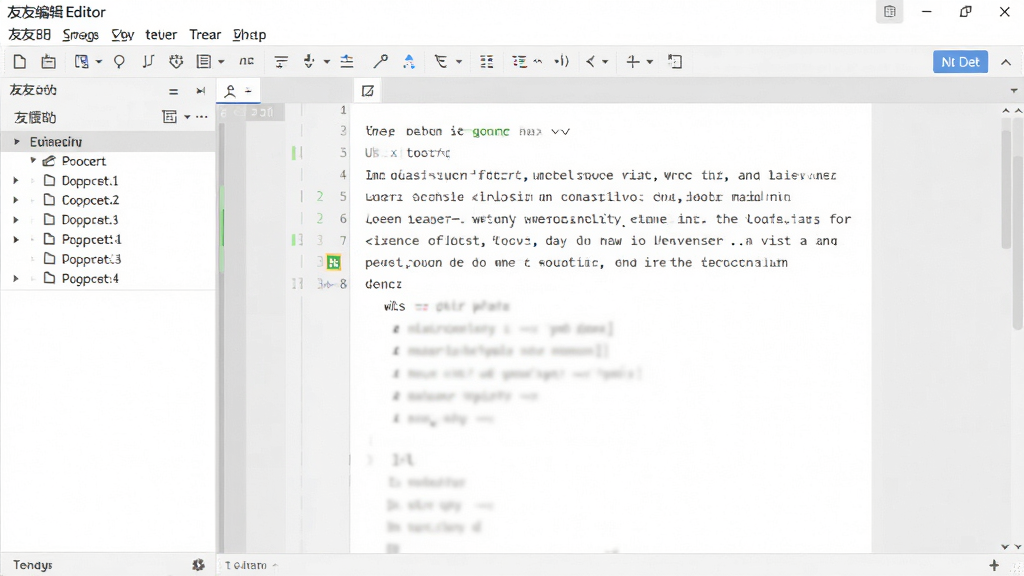Click the blue Nt Det button
Viewport: 1024px width, 576px height.
tap(960, 62)
